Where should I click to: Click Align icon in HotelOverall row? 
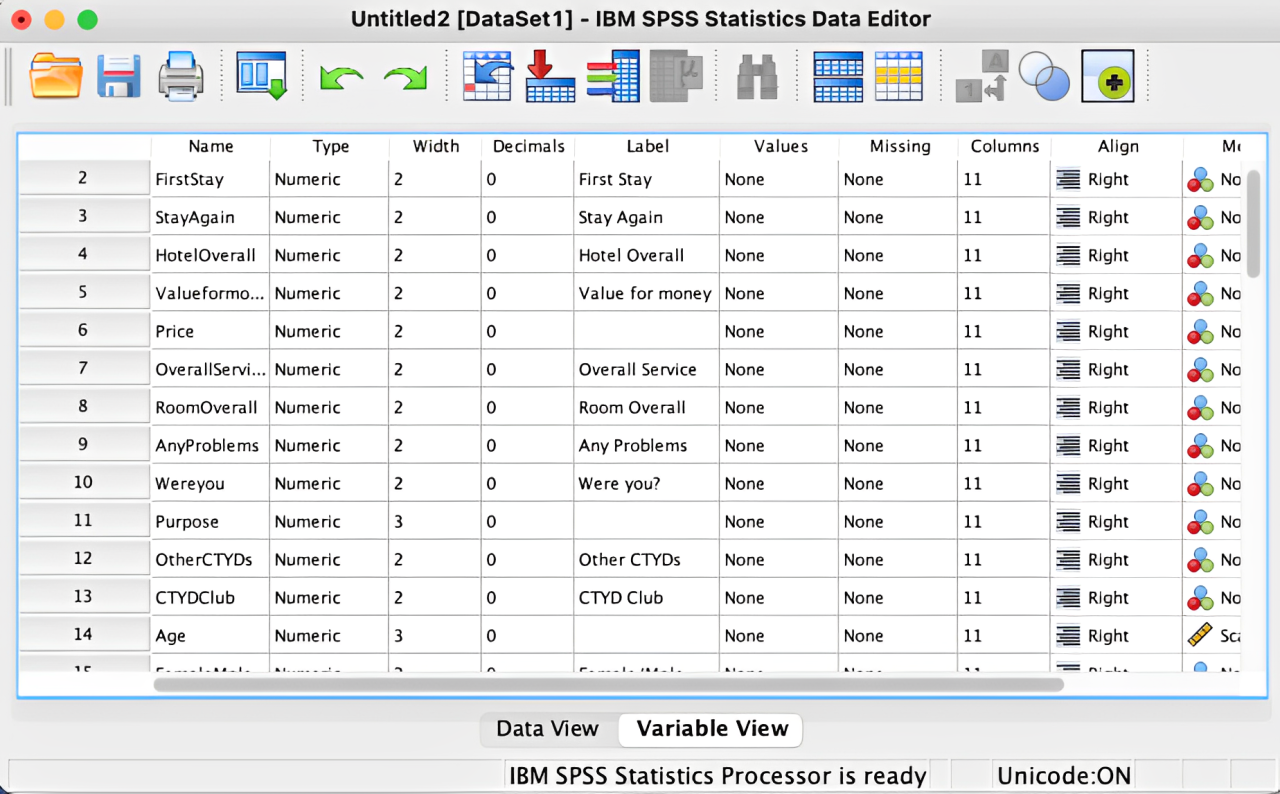tap(1069, 256)
